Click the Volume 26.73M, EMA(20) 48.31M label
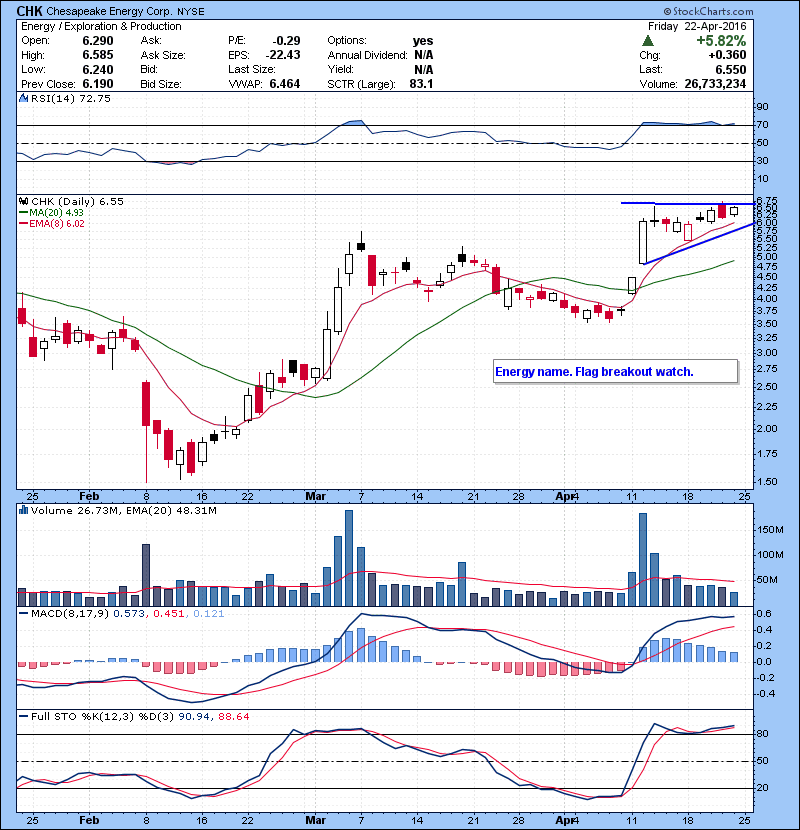Screen dimensions: 800x830 124,511
